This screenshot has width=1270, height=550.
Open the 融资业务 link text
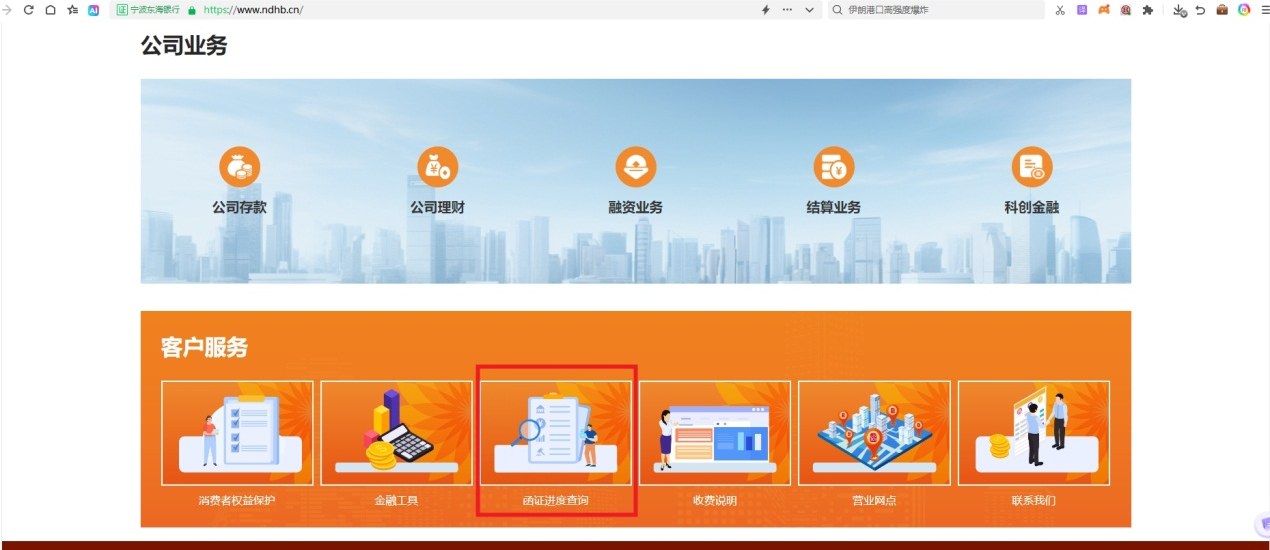(635, 208)
